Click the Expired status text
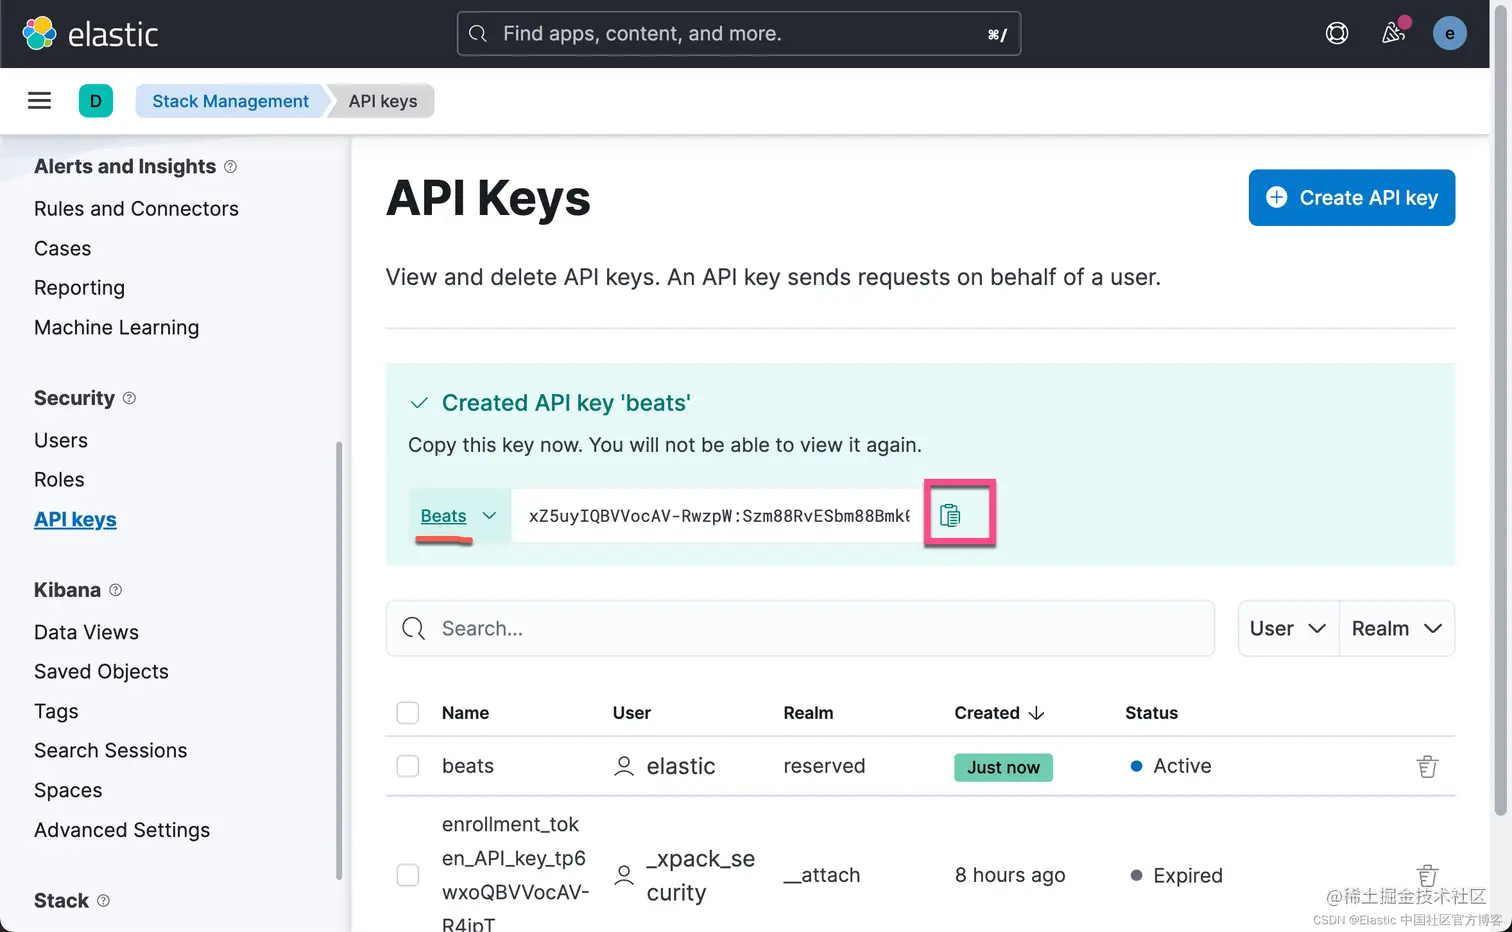 tap(1188, 875)
